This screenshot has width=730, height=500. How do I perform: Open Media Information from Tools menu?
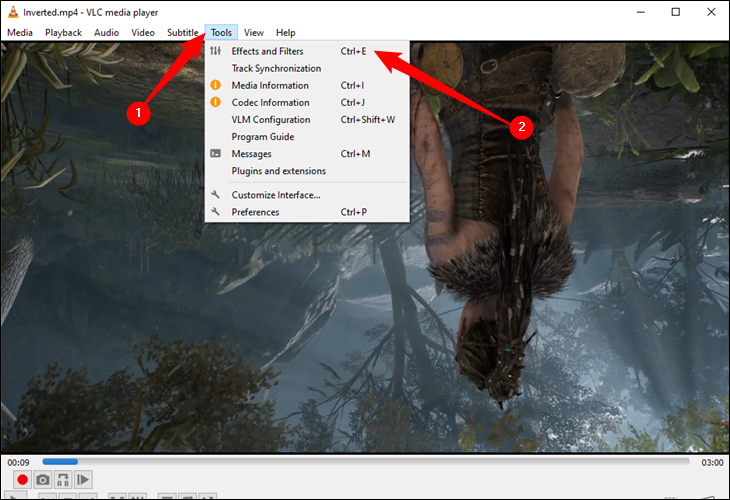270,86
